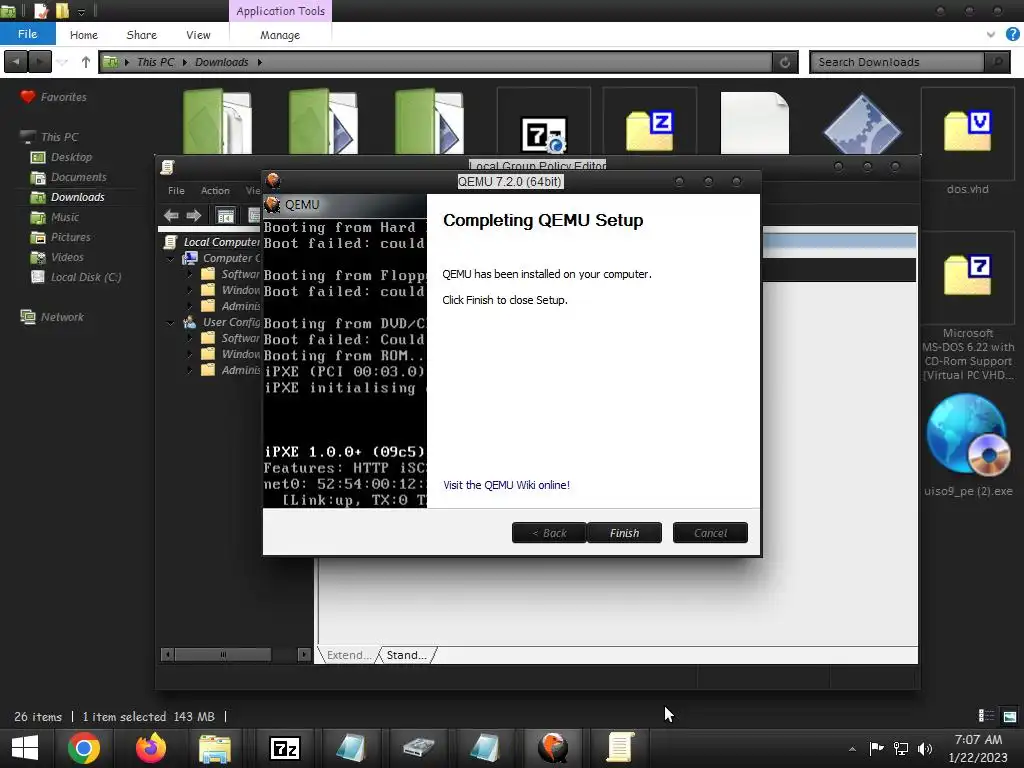1024x768 pixels.
Task: Click the search magnifier icon
Action: pos(997,62)
